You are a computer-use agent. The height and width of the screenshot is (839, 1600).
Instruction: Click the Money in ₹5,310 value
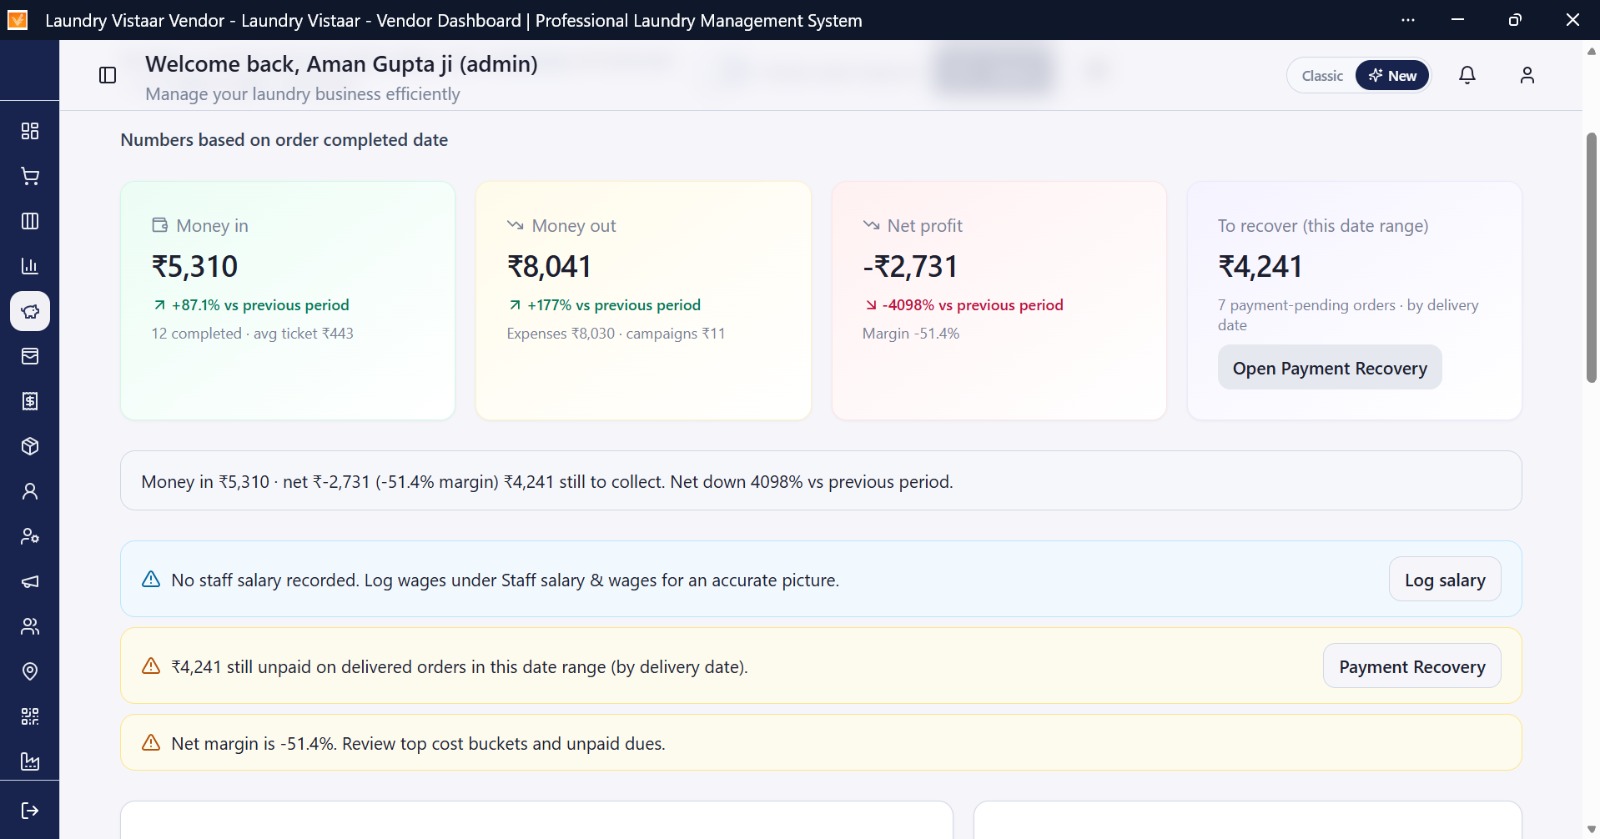click(195, 267)
